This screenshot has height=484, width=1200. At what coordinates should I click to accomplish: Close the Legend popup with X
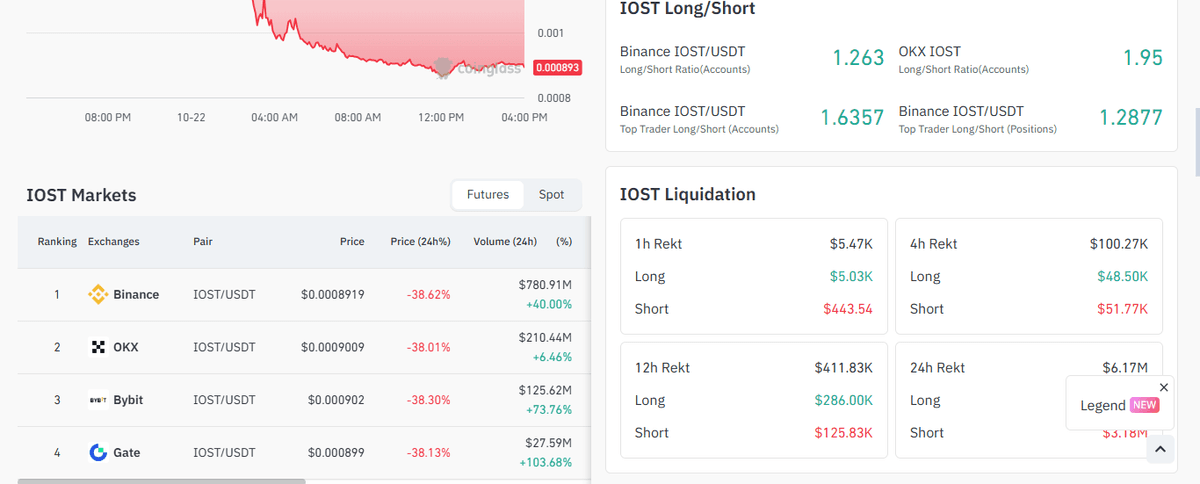[1163, 387]
